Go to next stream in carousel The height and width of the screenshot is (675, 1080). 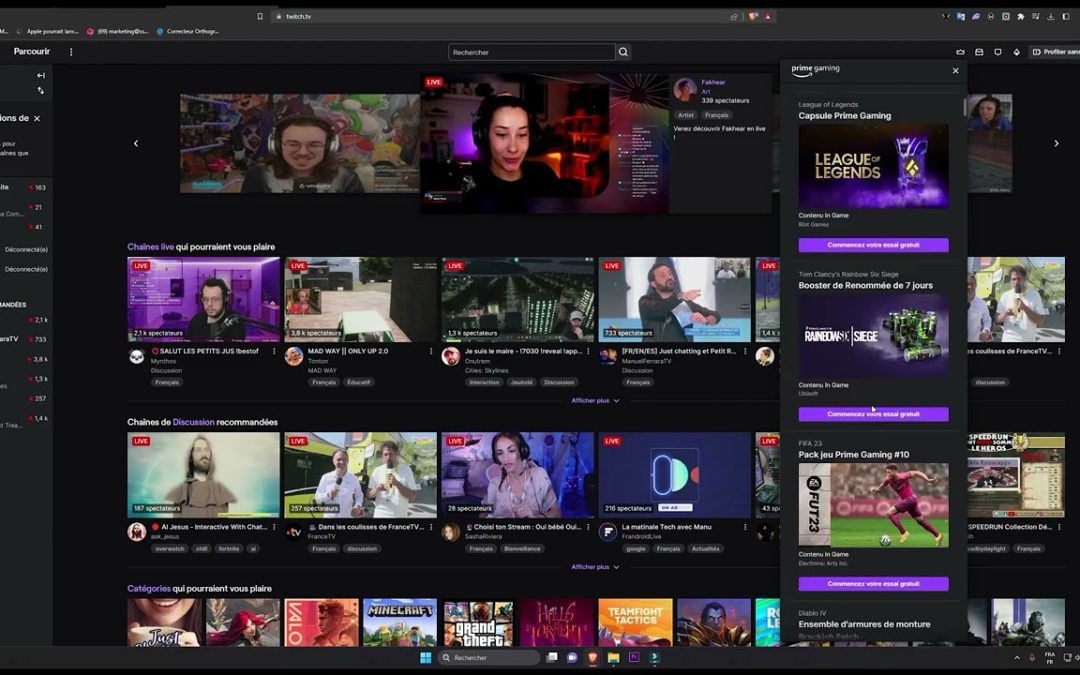click(x=1057, y=143)
